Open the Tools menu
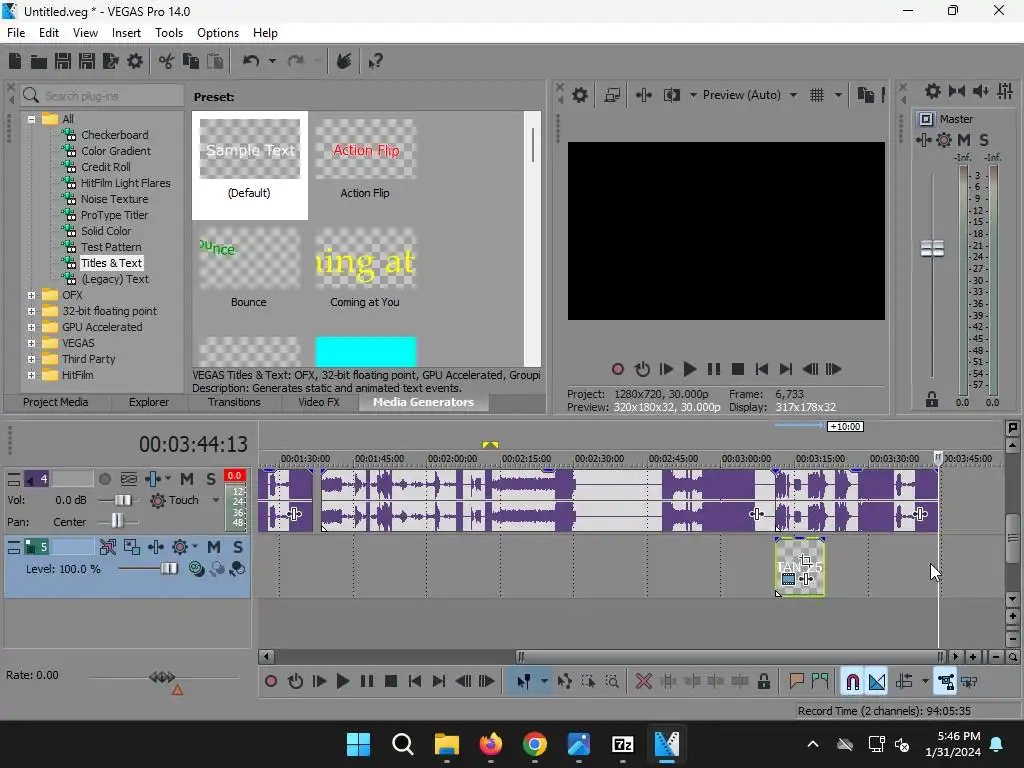The image size is (1024, 768). [168, 33]
